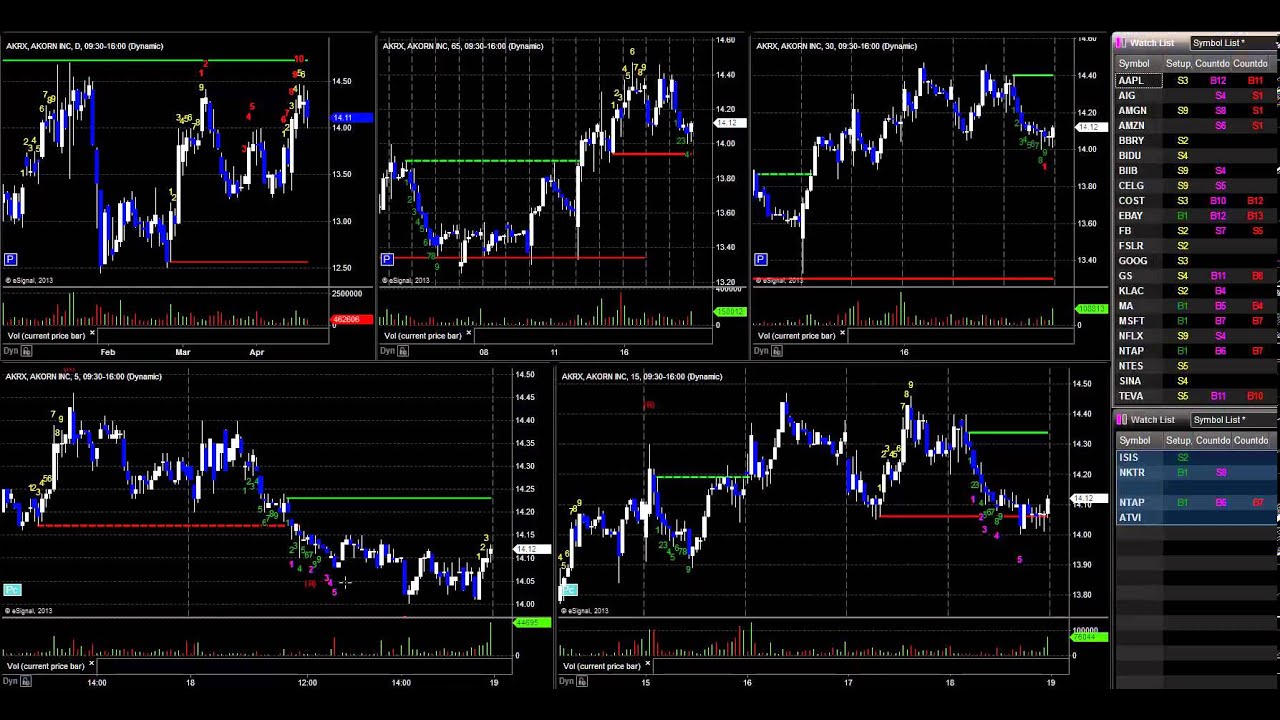Close the Vol study on the 65-minute chart
1280x720 pixels.
469,334
